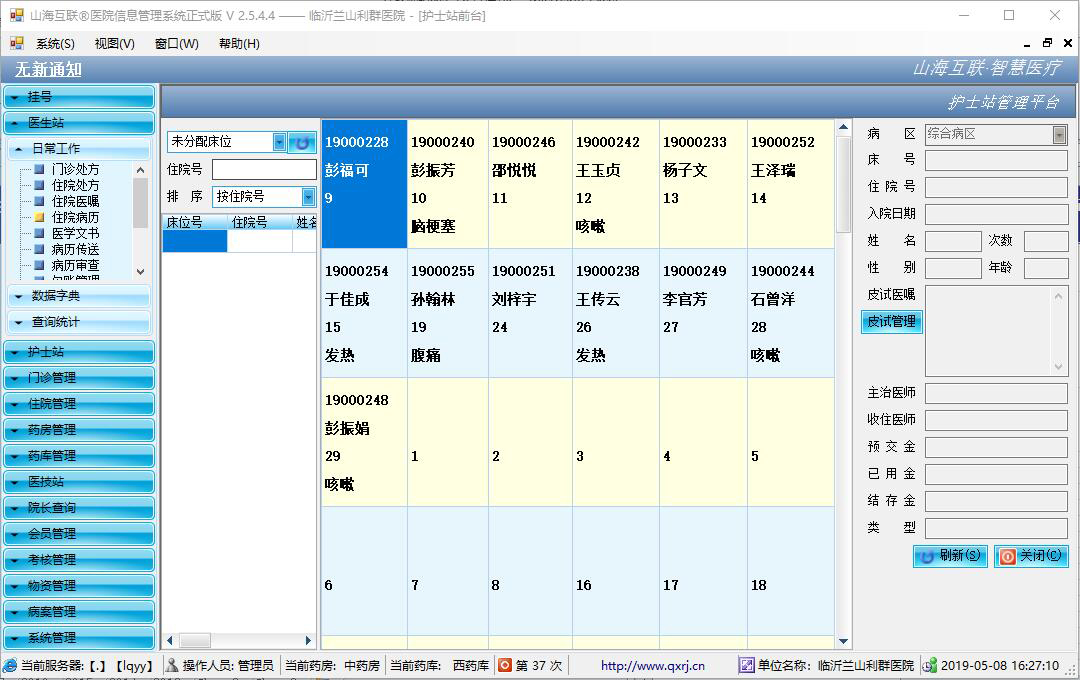Viewport: 1080px width, 680px height.
Task: Open the 按住院号 sort dropdown
Action: (308, 197)
